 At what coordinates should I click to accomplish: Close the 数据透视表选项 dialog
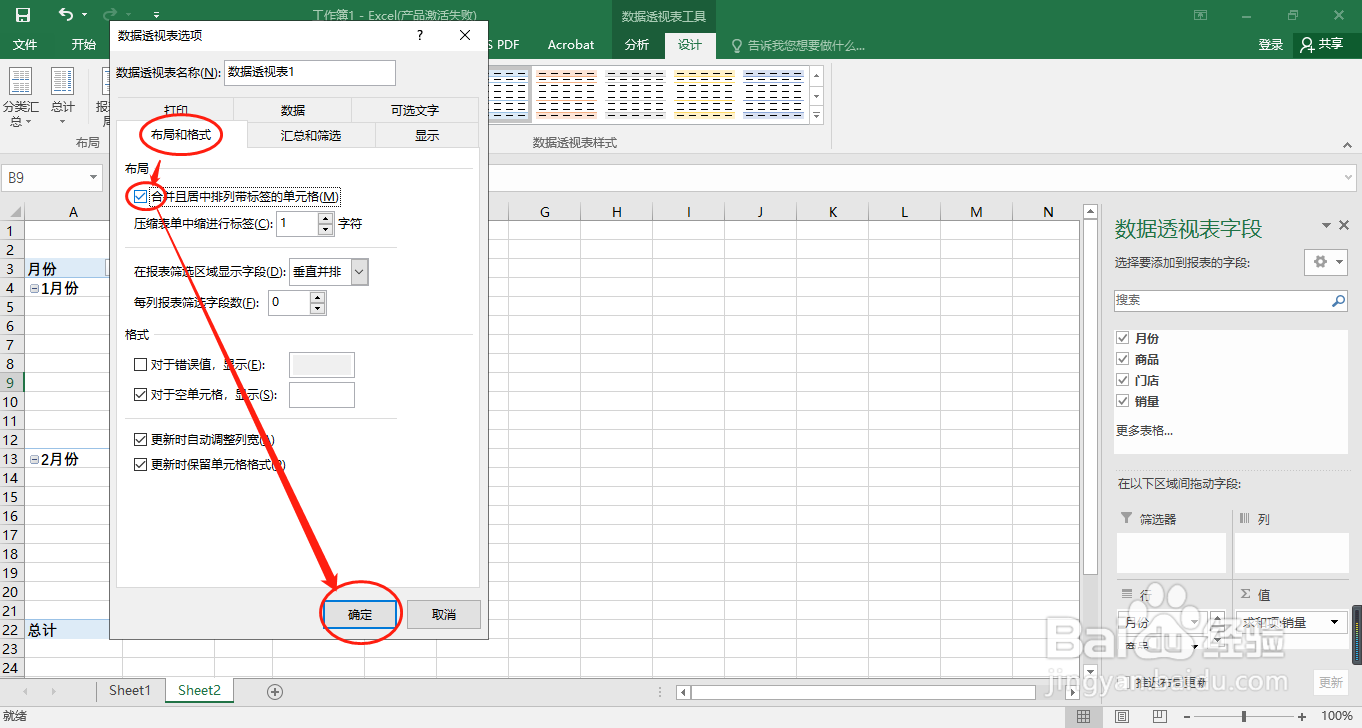465,35
